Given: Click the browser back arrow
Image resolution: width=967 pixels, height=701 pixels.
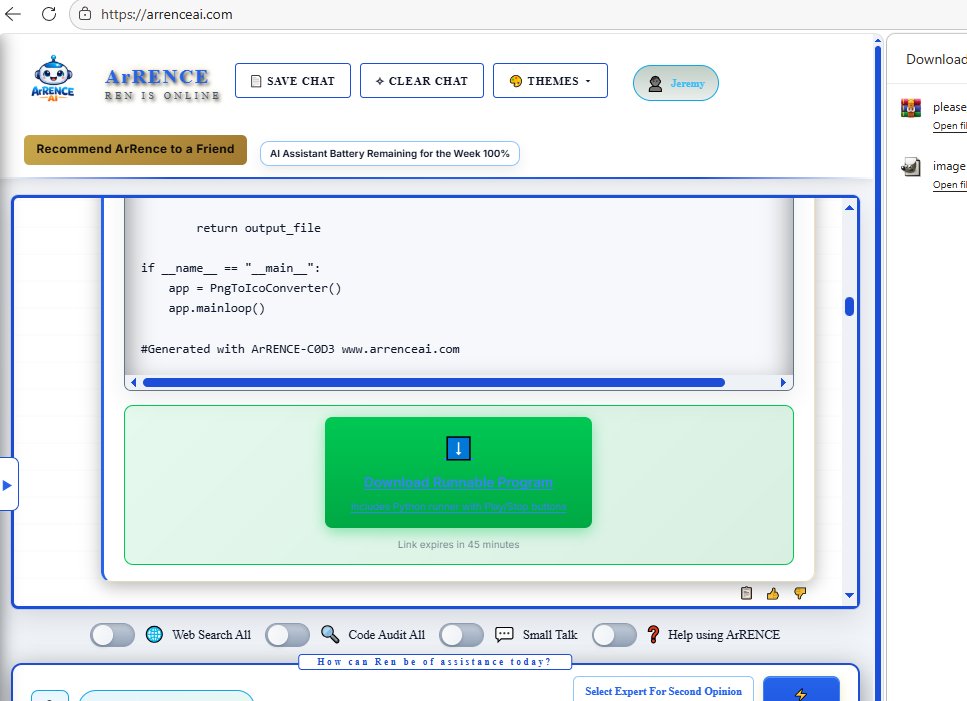Looking at the screenshot, I should coord(12,14).
